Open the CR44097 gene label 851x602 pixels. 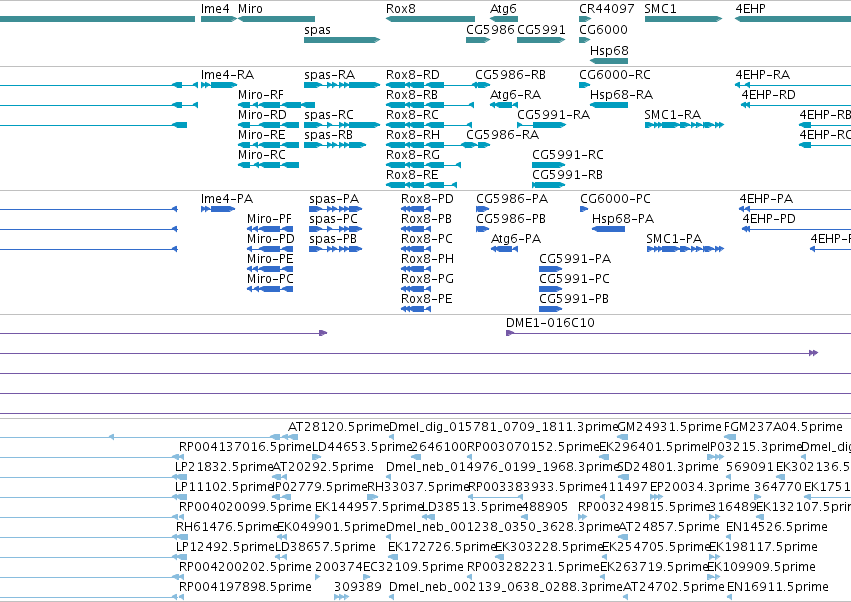(x=607, y=9)
